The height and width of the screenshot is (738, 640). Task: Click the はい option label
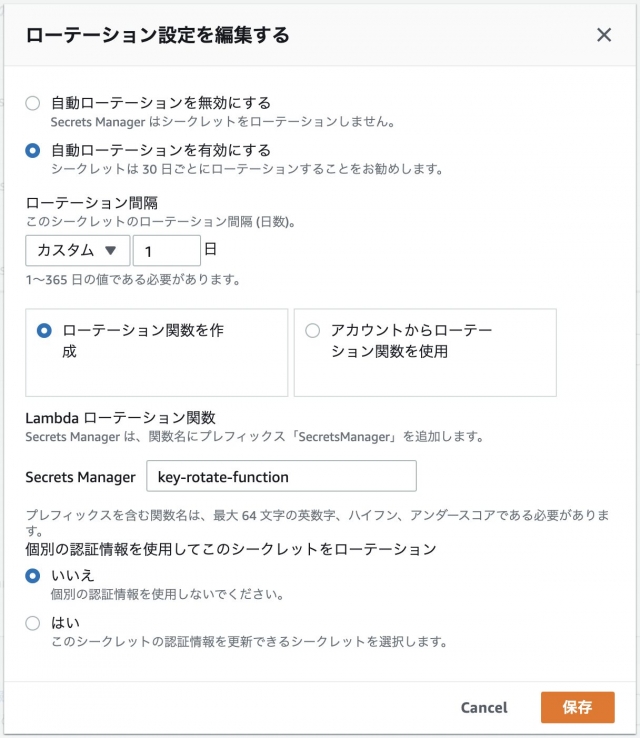[65, 623]
